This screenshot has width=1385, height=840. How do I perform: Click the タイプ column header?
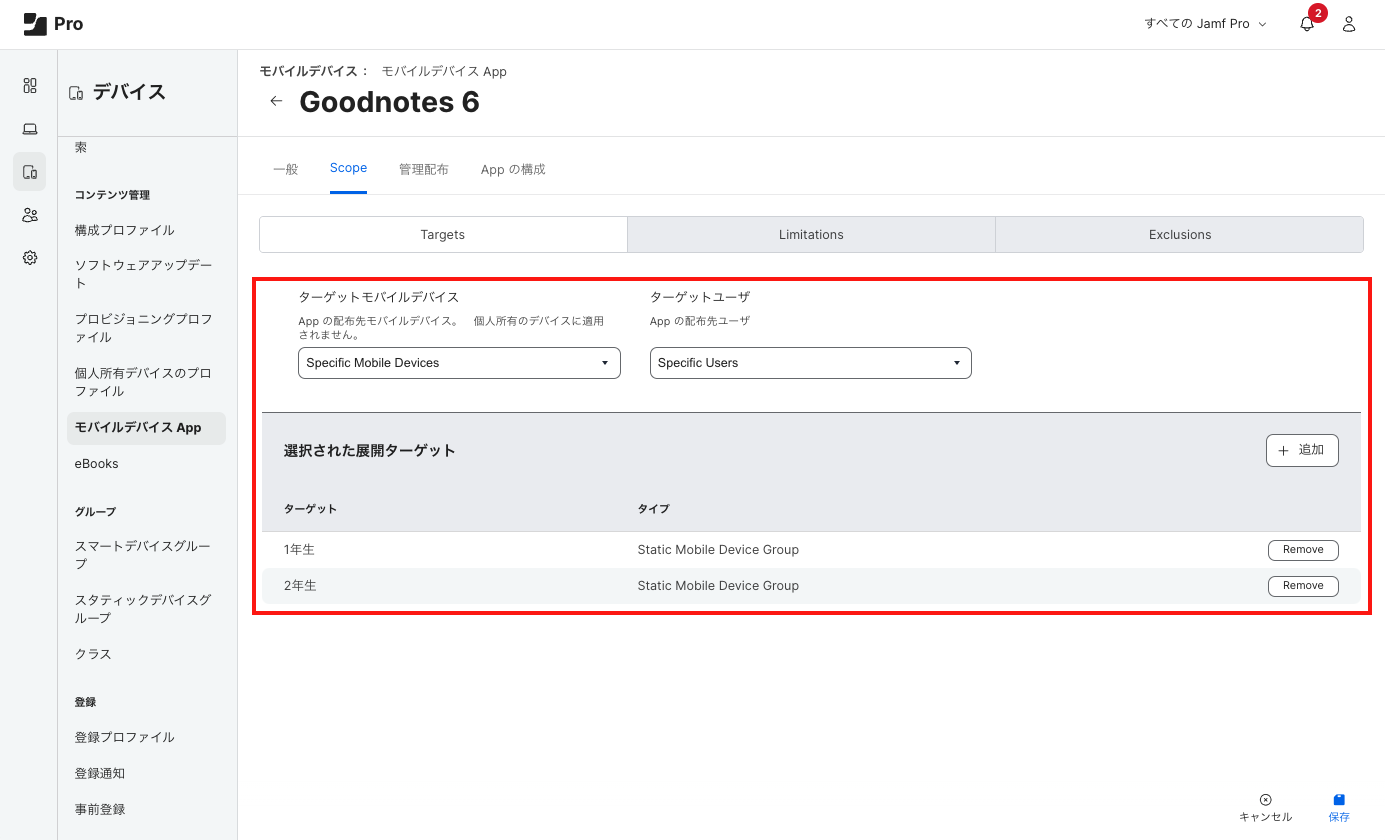pos(654,509)
